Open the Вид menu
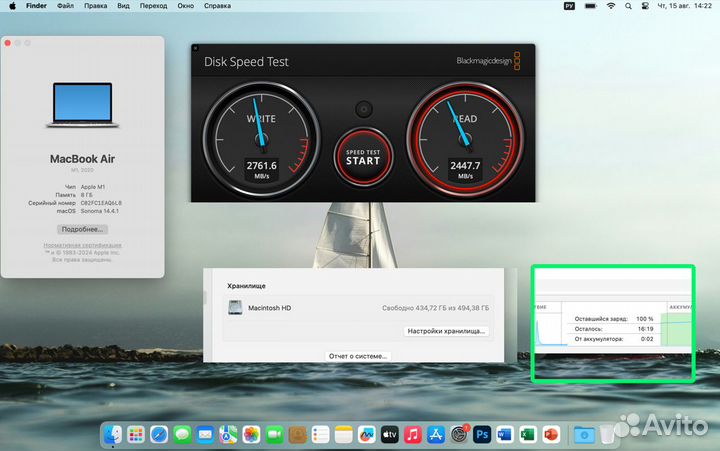 coord(124,6)
